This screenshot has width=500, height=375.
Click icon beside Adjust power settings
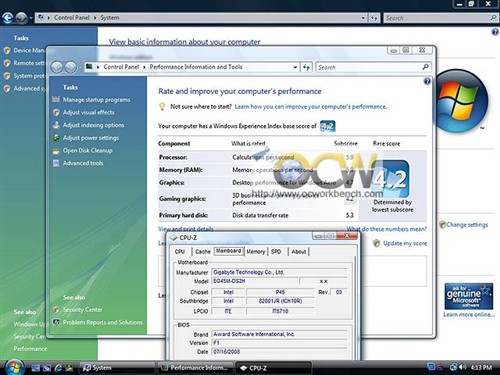(56, 138)
